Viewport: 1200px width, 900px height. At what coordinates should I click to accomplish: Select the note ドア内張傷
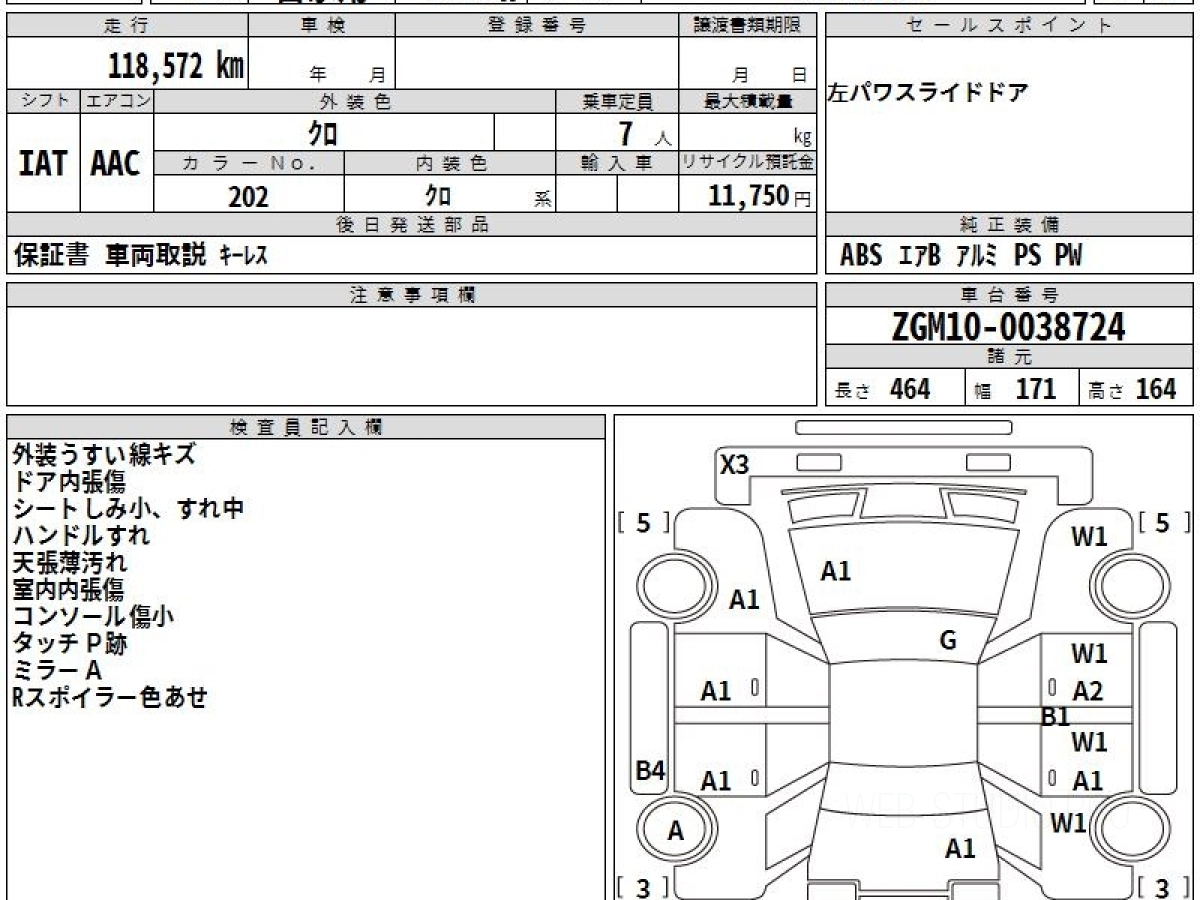click(69, 481)
